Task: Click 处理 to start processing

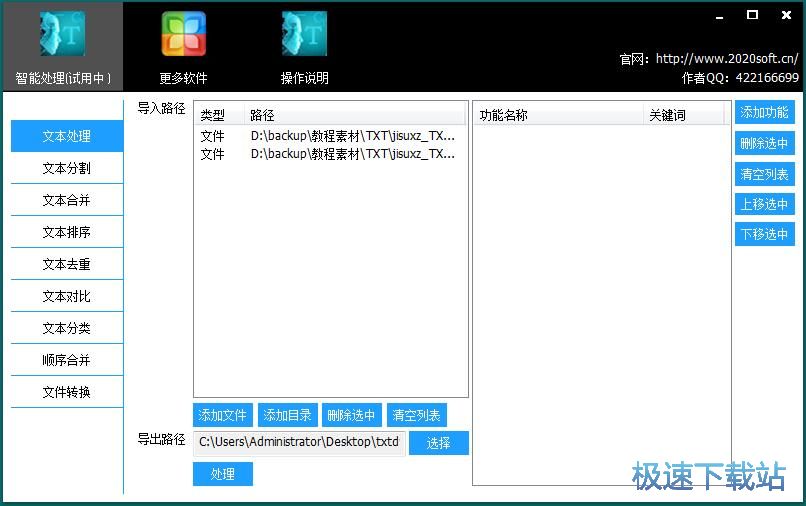Action: (x=223, y=474)
